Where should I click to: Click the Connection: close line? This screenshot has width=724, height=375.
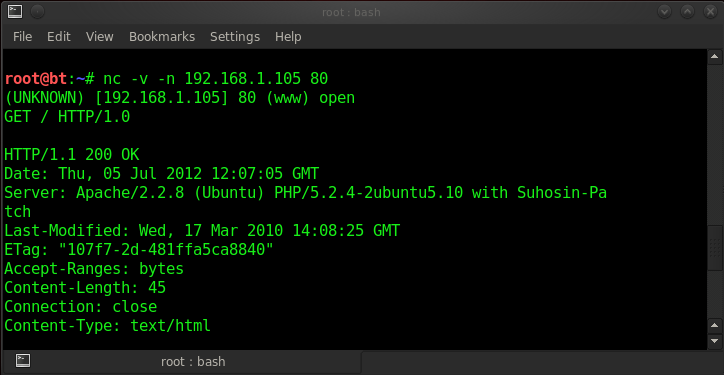pyautogui.click(x=81, y=307)
